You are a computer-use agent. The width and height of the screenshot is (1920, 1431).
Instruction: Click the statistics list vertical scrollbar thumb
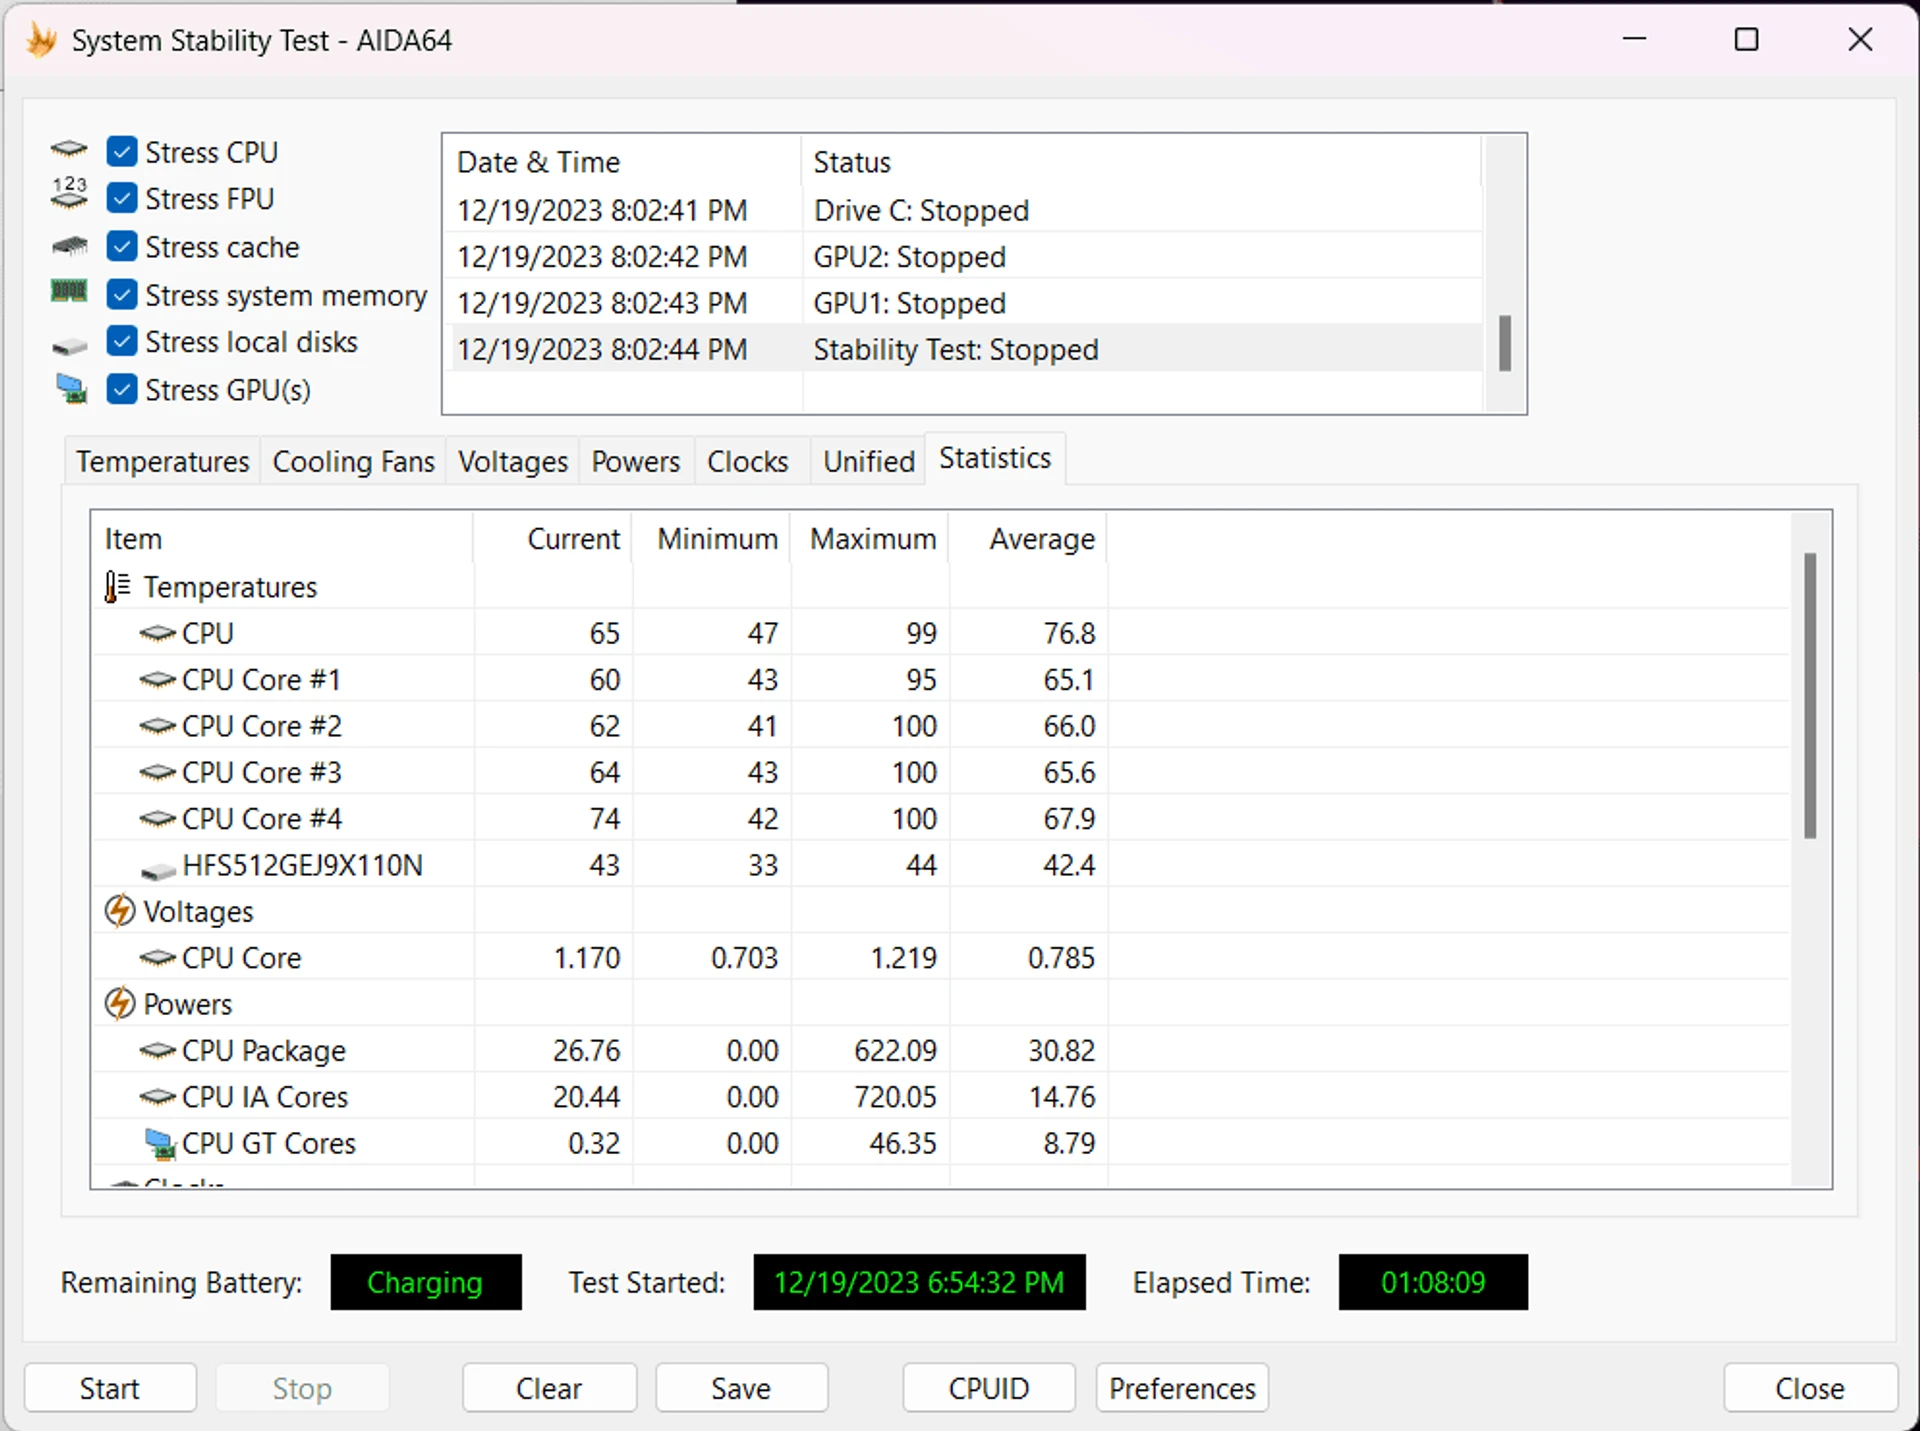1810,695
